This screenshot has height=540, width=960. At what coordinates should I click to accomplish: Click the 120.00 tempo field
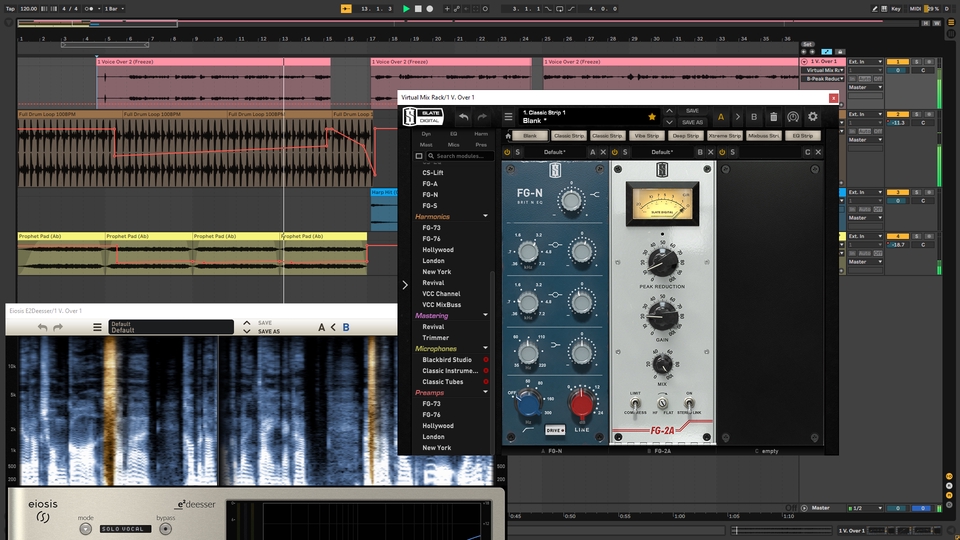point(28,9)
